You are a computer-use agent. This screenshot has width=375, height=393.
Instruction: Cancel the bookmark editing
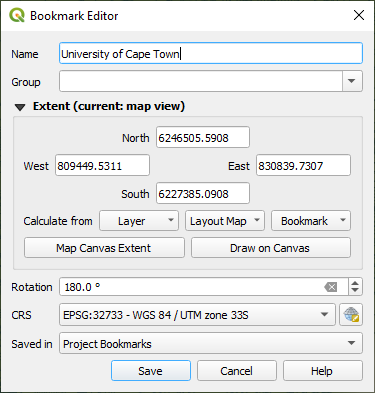(237, 371)
